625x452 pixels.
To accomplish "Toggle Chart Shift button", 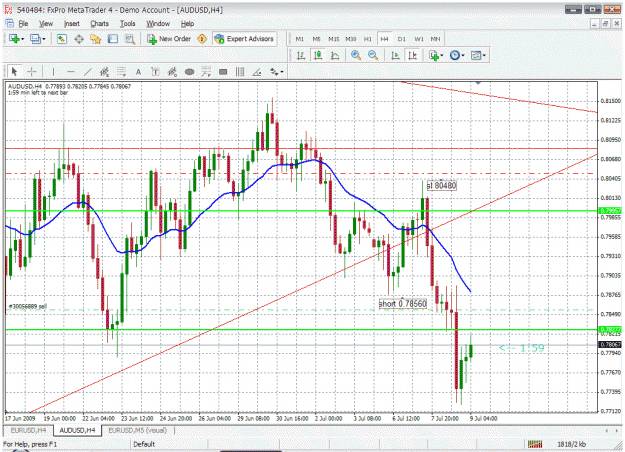I will tap(413, 55).
